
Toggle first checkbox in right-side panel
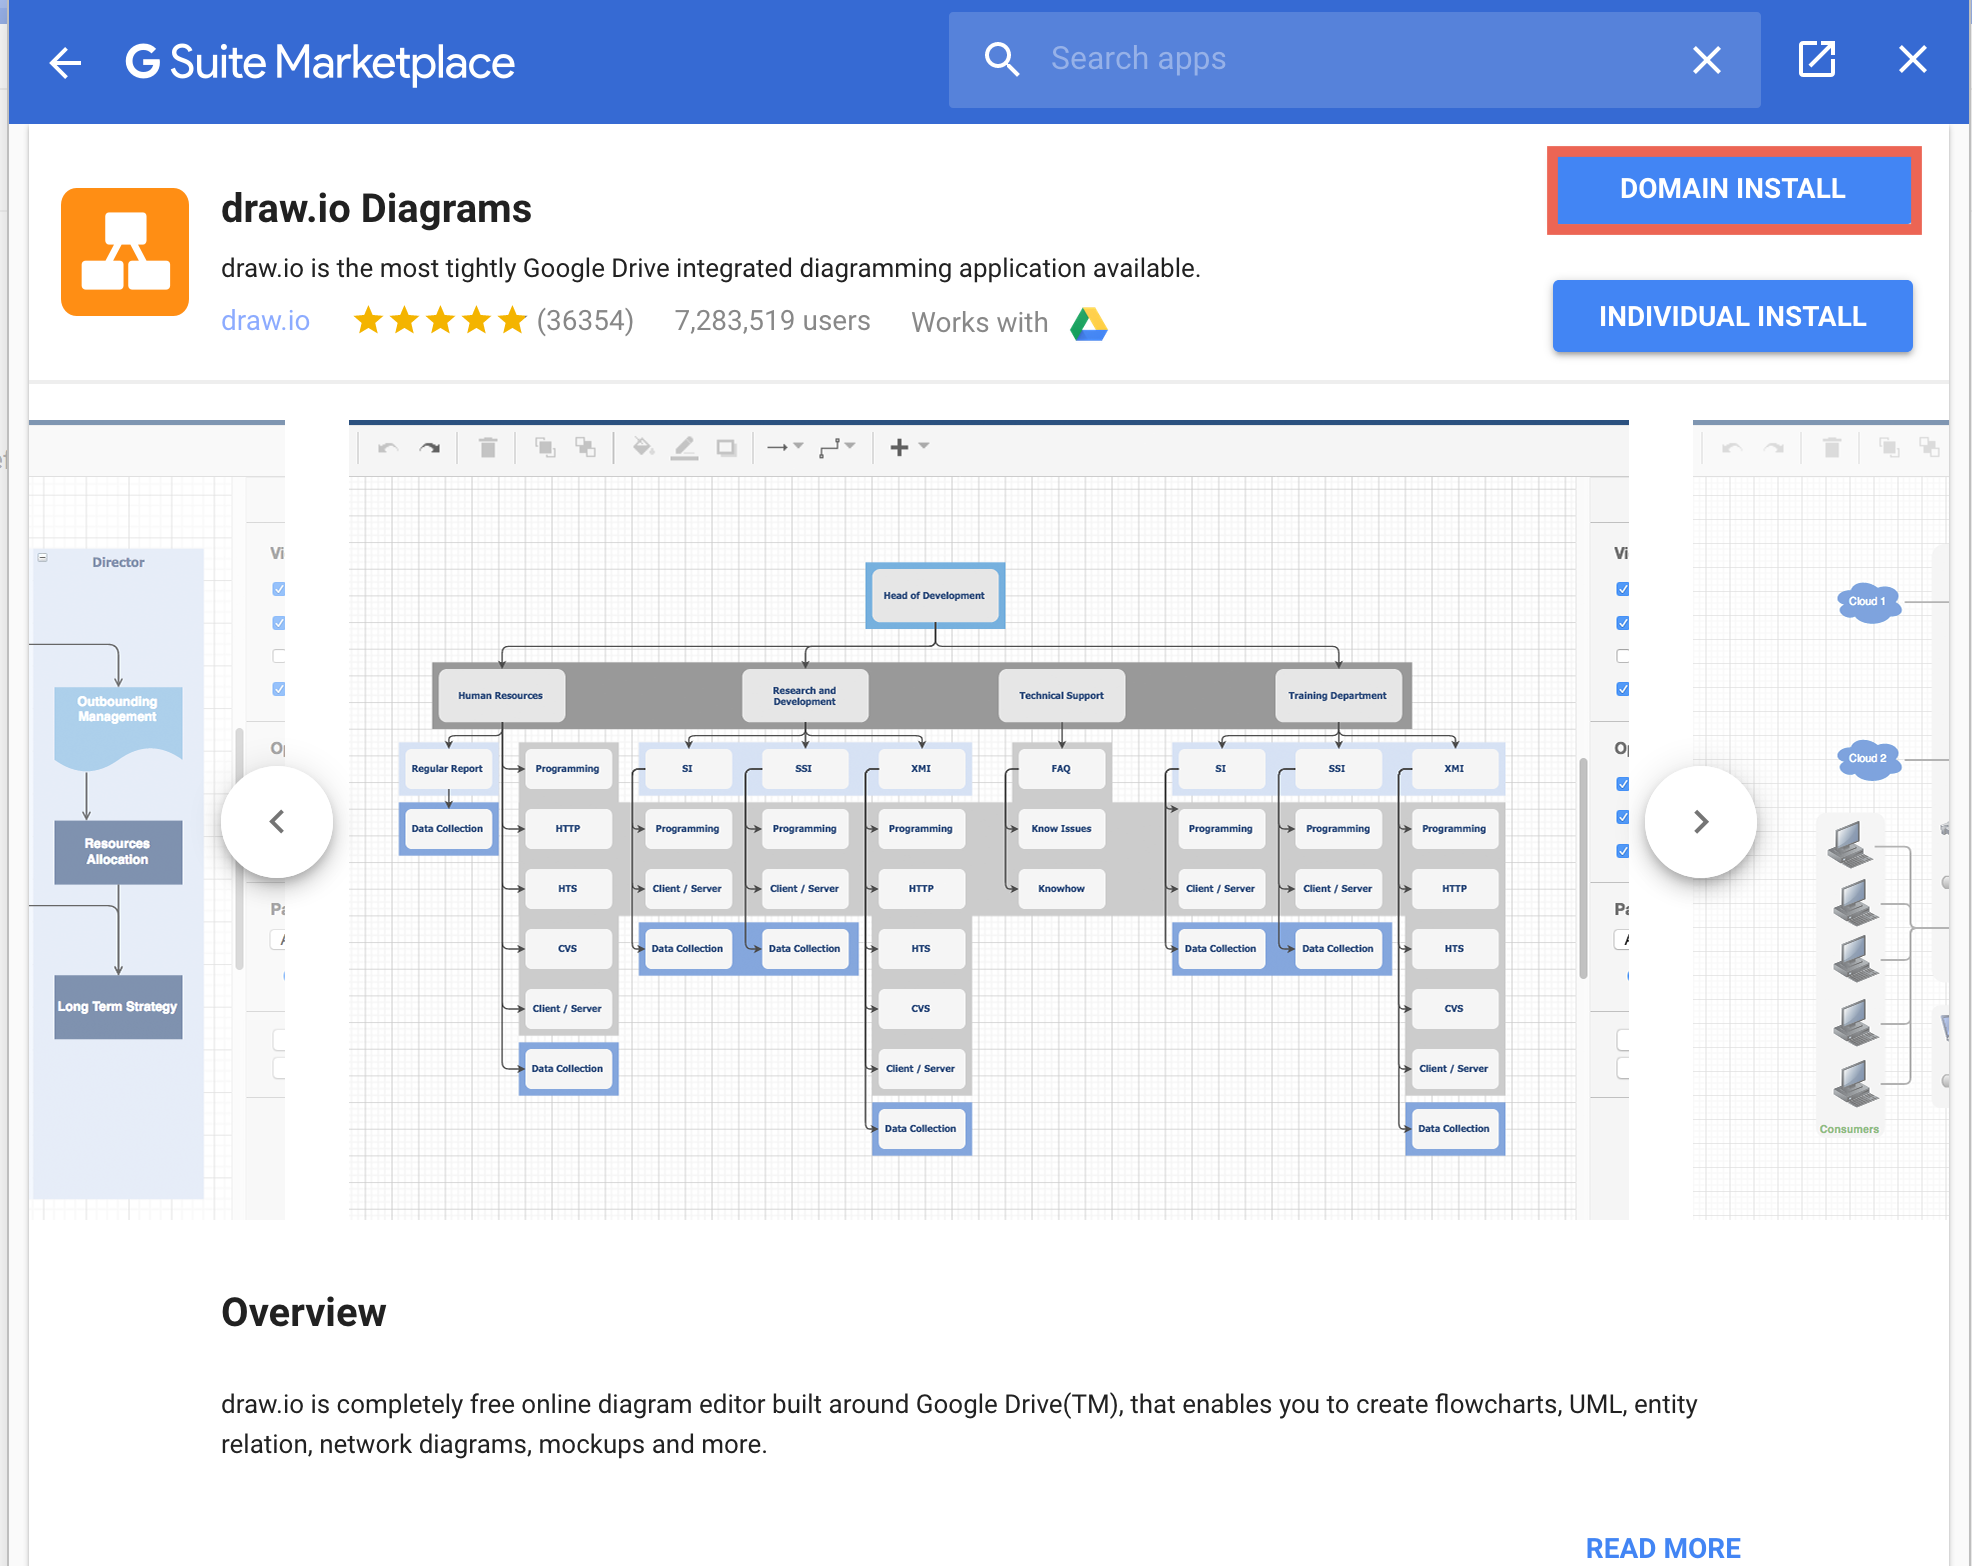(x=1622, y=589)
